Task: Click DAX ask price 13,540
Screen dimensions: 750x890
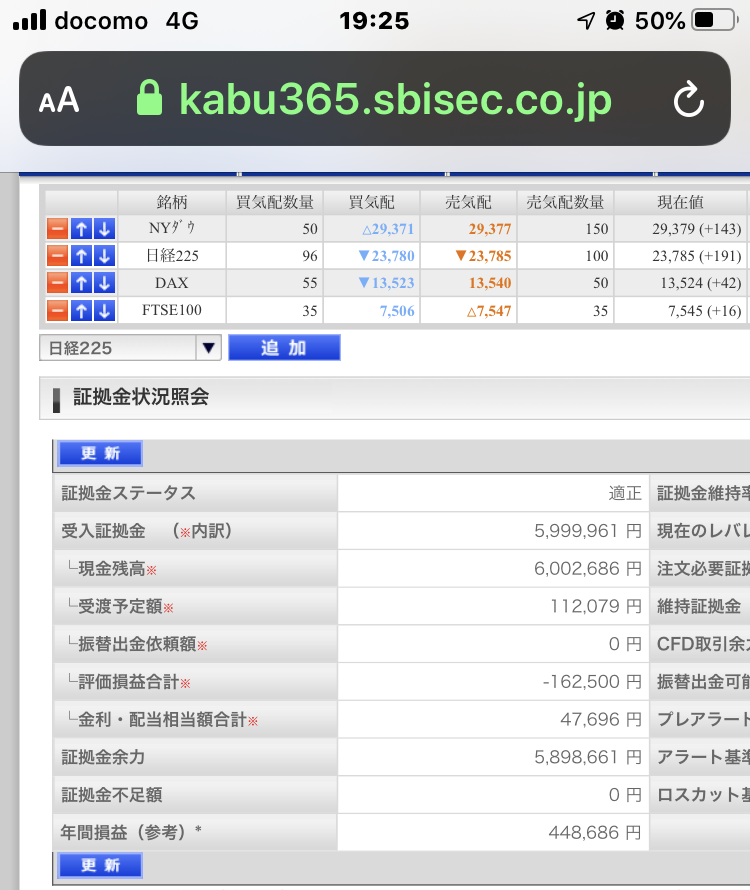Action: point(490,283)
